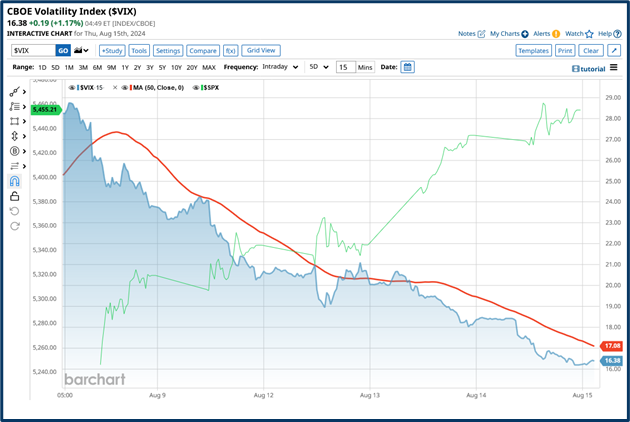Viewport: 630px width, 422px height.
Task: Select the 5Y range
Action: pos(162,68)
